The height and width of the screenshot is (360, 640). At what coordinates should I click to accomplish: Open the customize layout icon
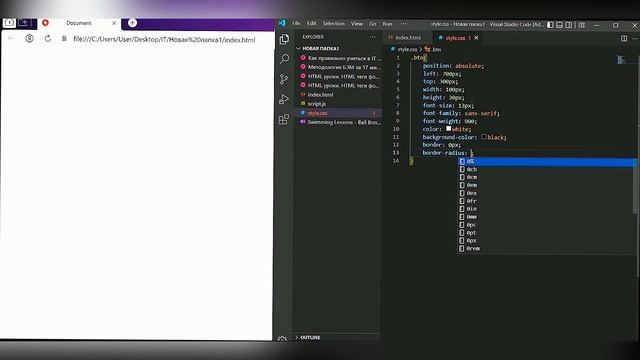(582, 25)
